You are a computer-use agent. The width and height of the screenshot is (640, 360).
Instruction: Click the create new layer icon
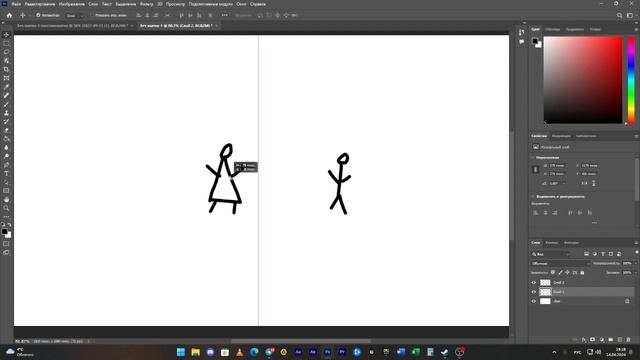[620, 340]
